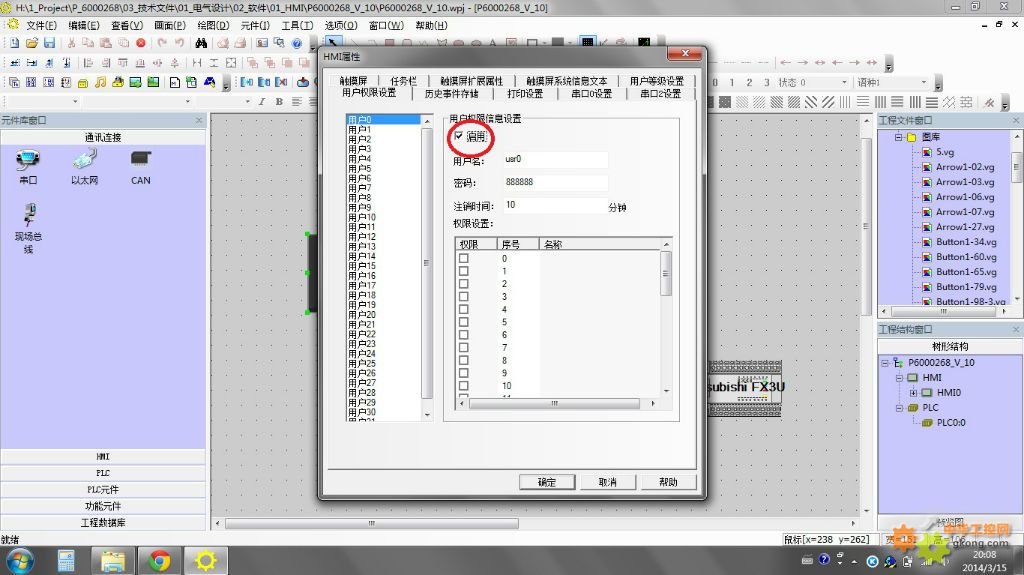This screenshot has height=575, width=1024.
Task: Switch to the 触摸屏 tab
Action: 353,81
